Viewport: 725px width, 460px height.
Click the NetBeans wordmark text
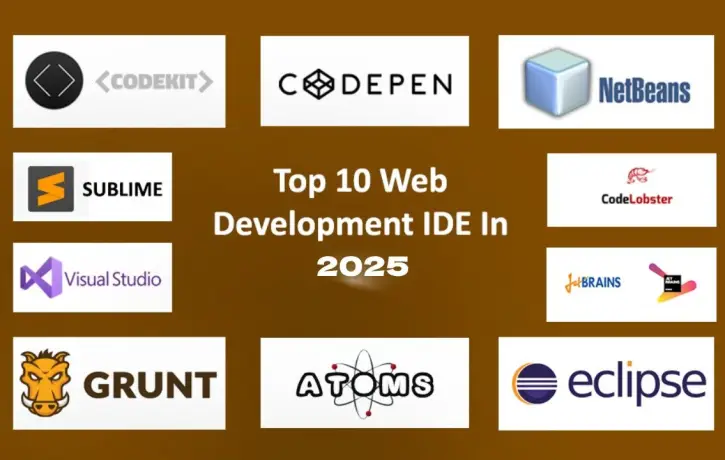click(645, 90)
